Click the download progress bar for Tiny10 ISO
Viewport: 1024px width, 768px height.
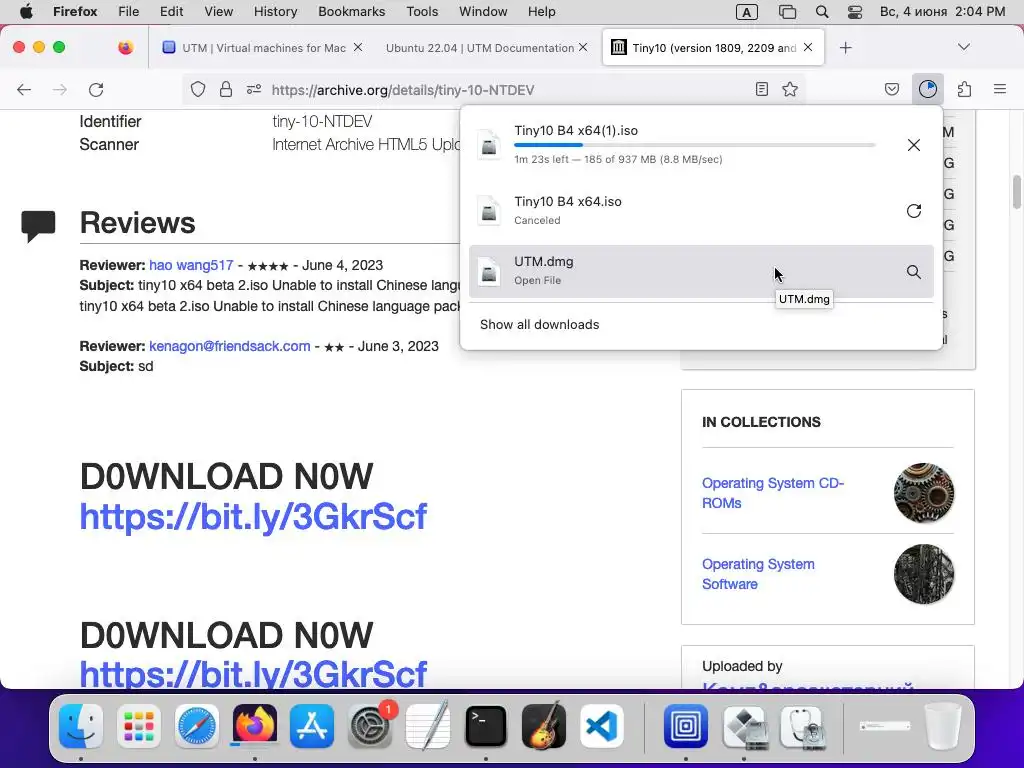pyautogui.click(x=694, y=145)
